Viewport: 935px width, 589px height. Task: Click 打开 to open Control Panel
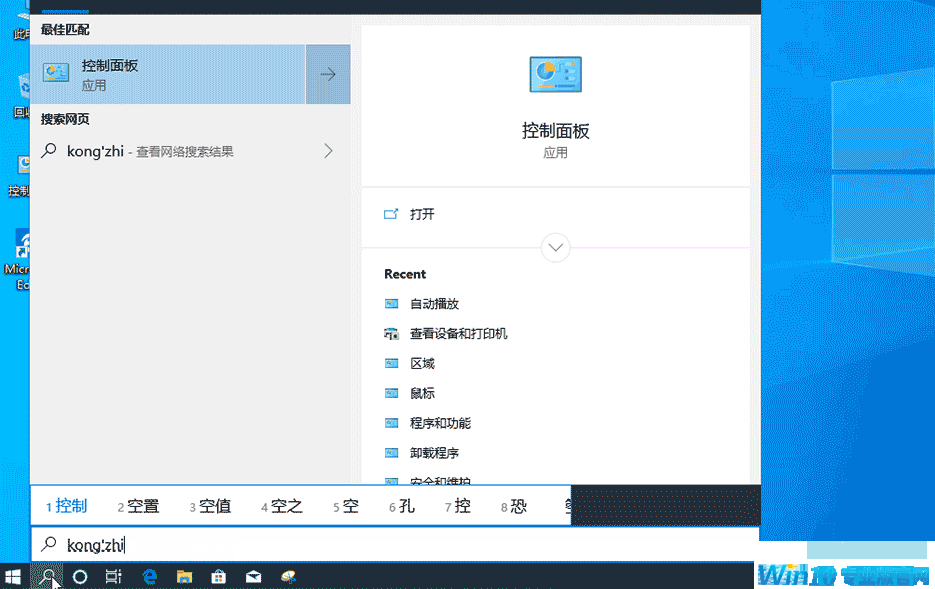pos(422,214)
